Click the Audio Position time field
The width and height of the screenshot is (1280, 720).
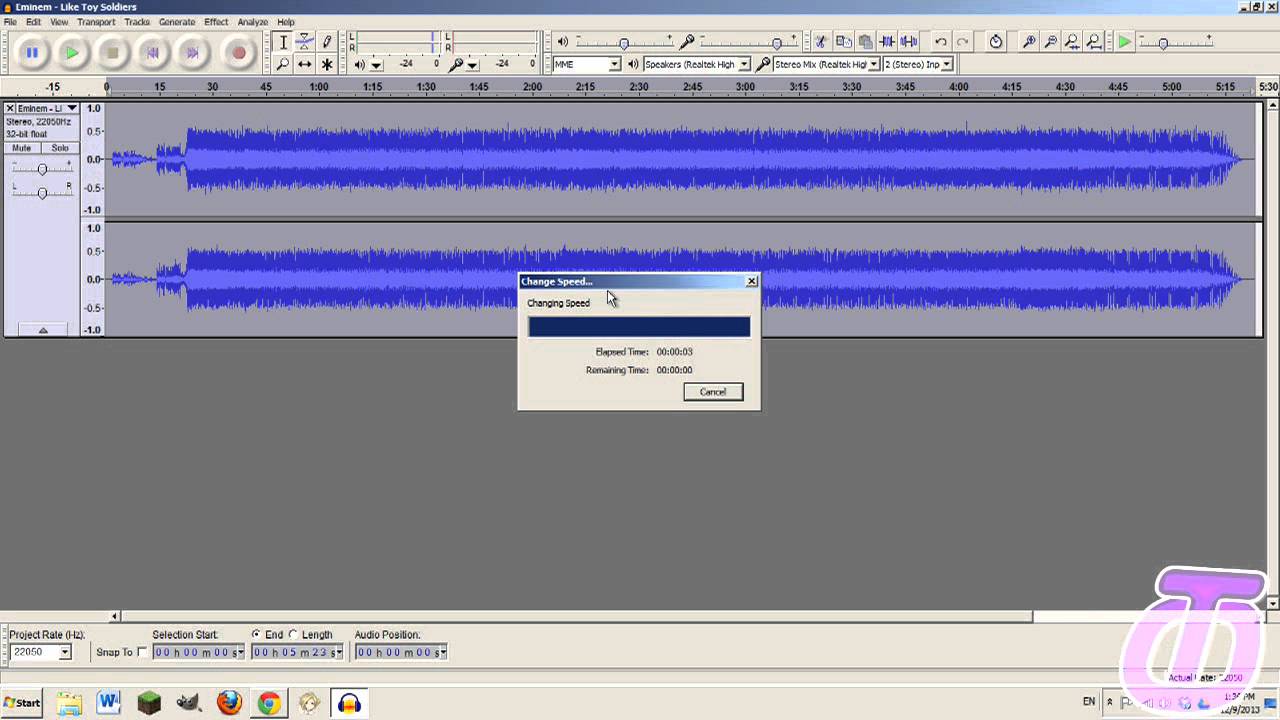400,652
